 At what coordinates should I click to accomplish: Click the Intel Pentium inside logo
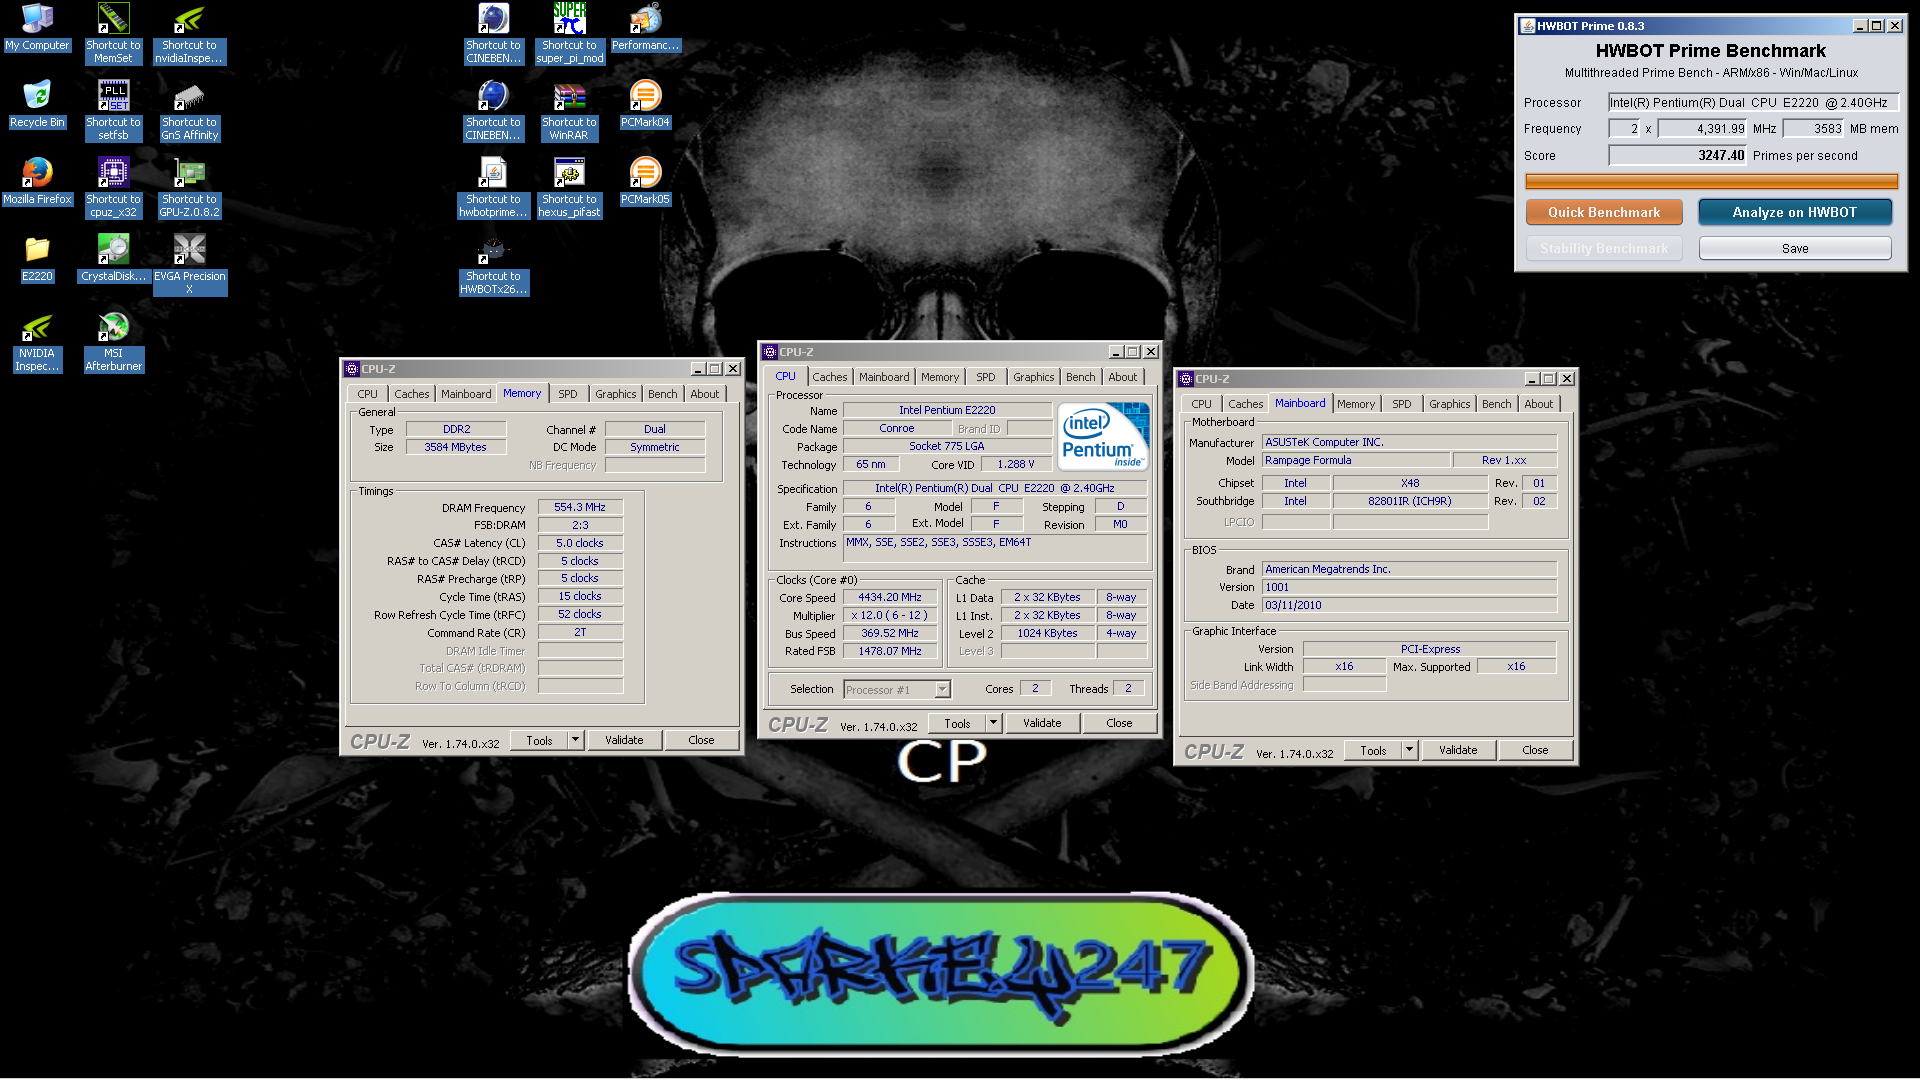(x=1103, y=437)
